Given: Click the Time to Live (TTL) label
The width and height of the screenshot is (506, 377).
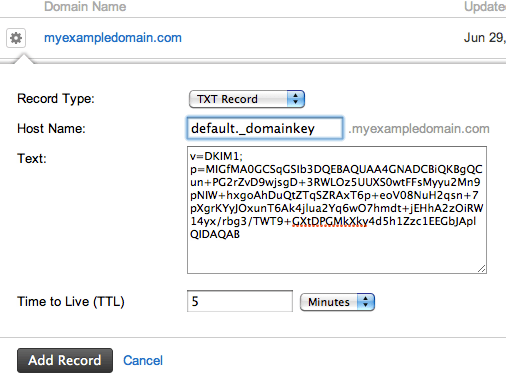Looking at the screenshot, I should pos(71,302).
